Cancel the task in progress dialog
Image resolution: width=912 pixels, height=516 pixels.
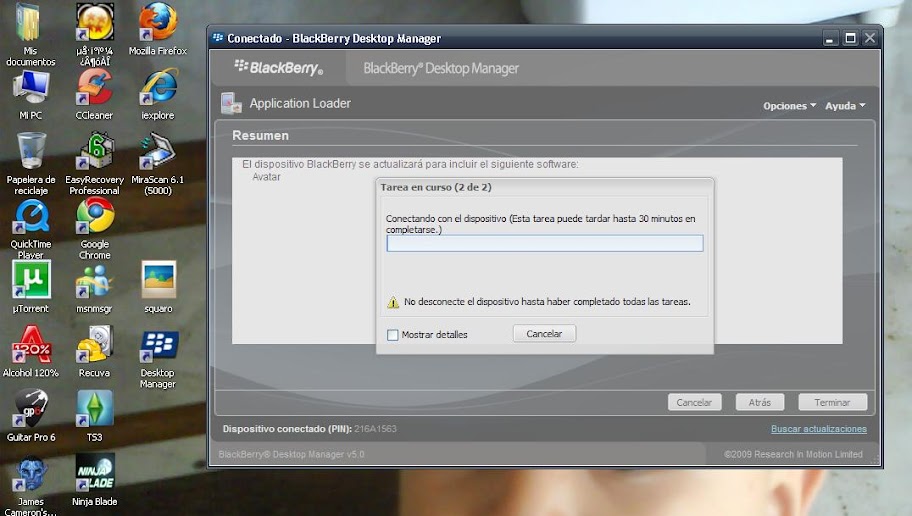(x=544, y=333)
